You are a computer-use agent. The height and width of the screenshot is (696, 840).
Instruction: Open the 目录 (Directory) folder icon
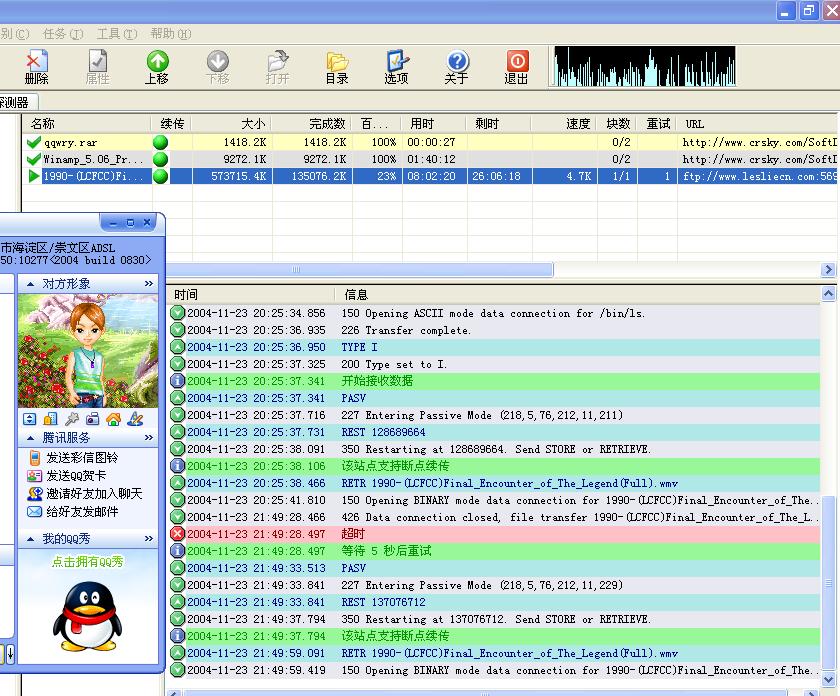click(x=337, y=67)
